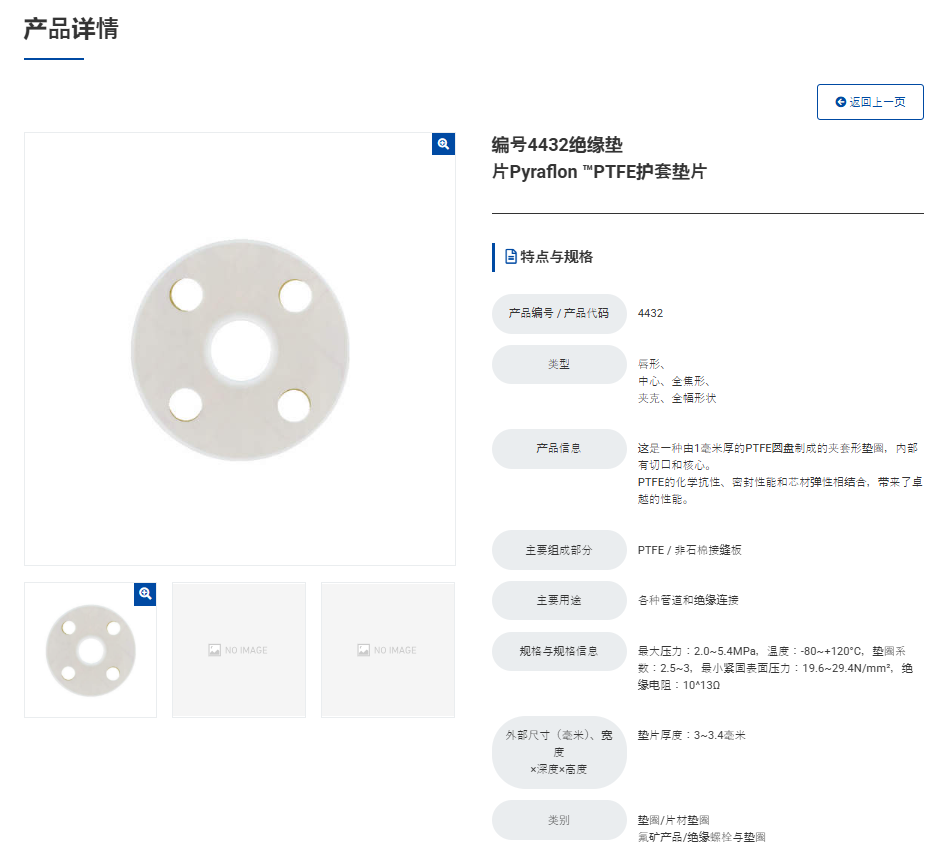
Task: Click the 主要用途 label pill
Action: (x=559, y=601)
